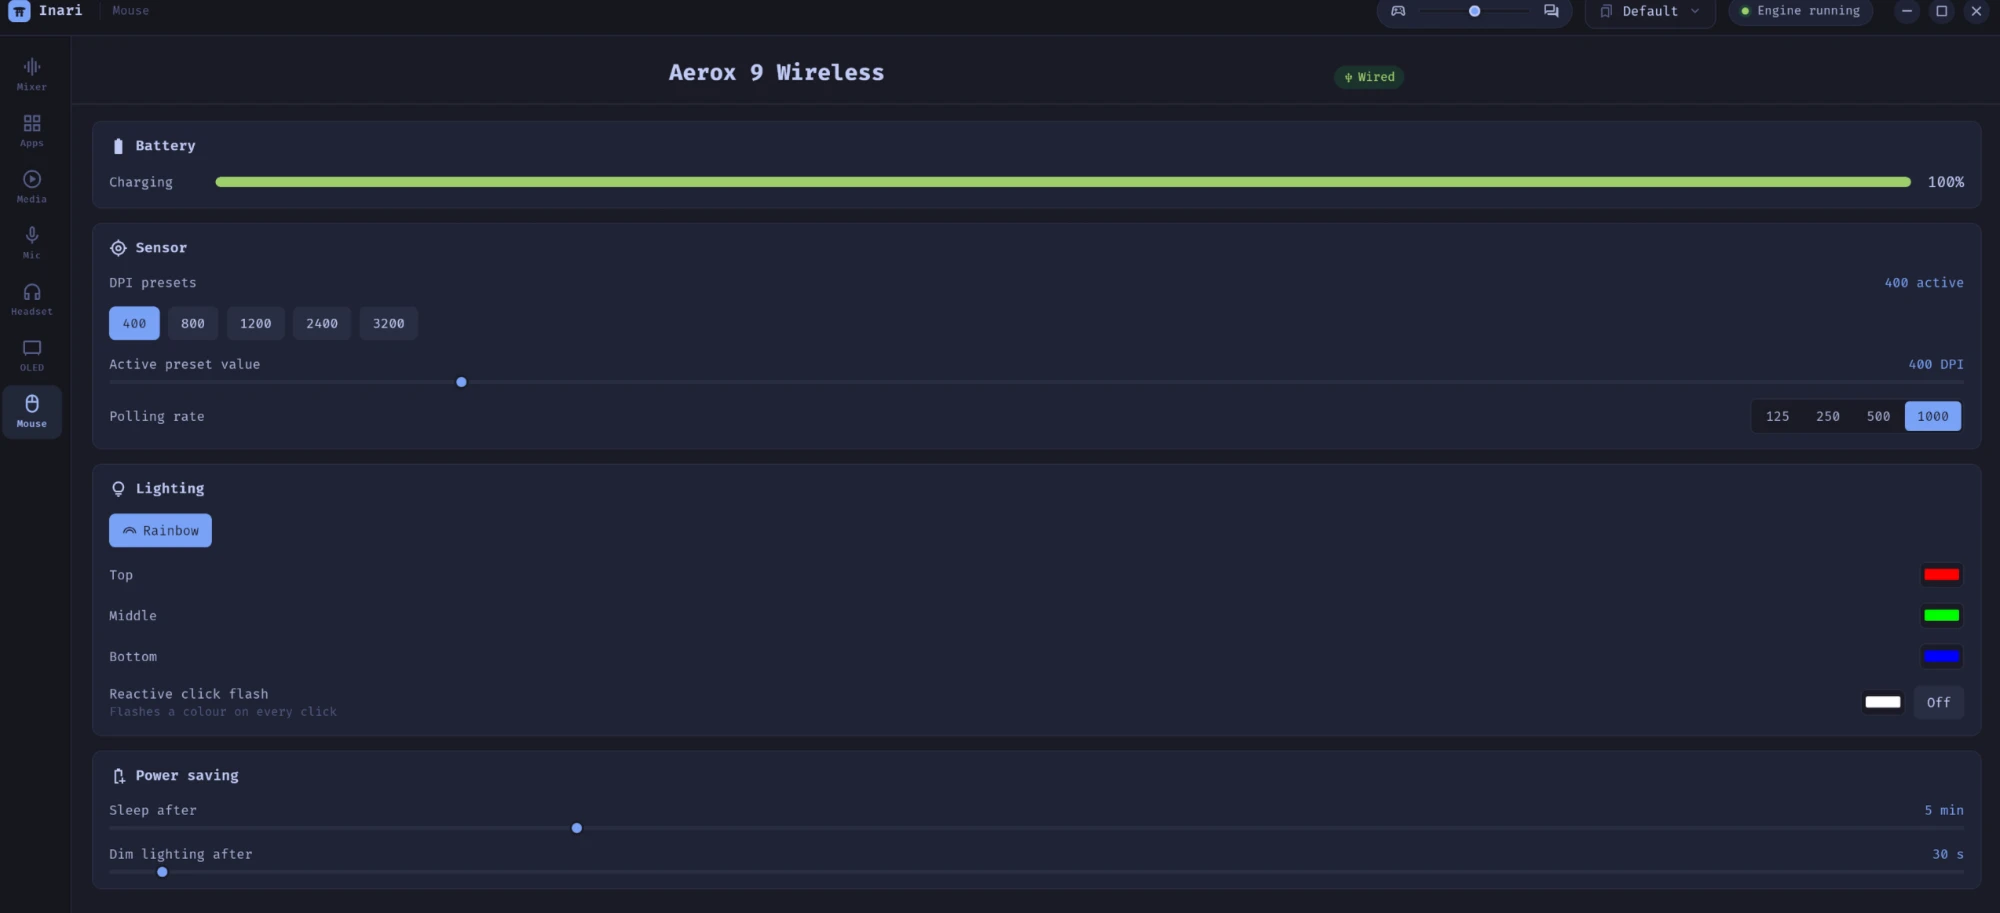Open the Middle zone green color swatch
This screenshot has height=913, width=2000.
click(1941, 615)
